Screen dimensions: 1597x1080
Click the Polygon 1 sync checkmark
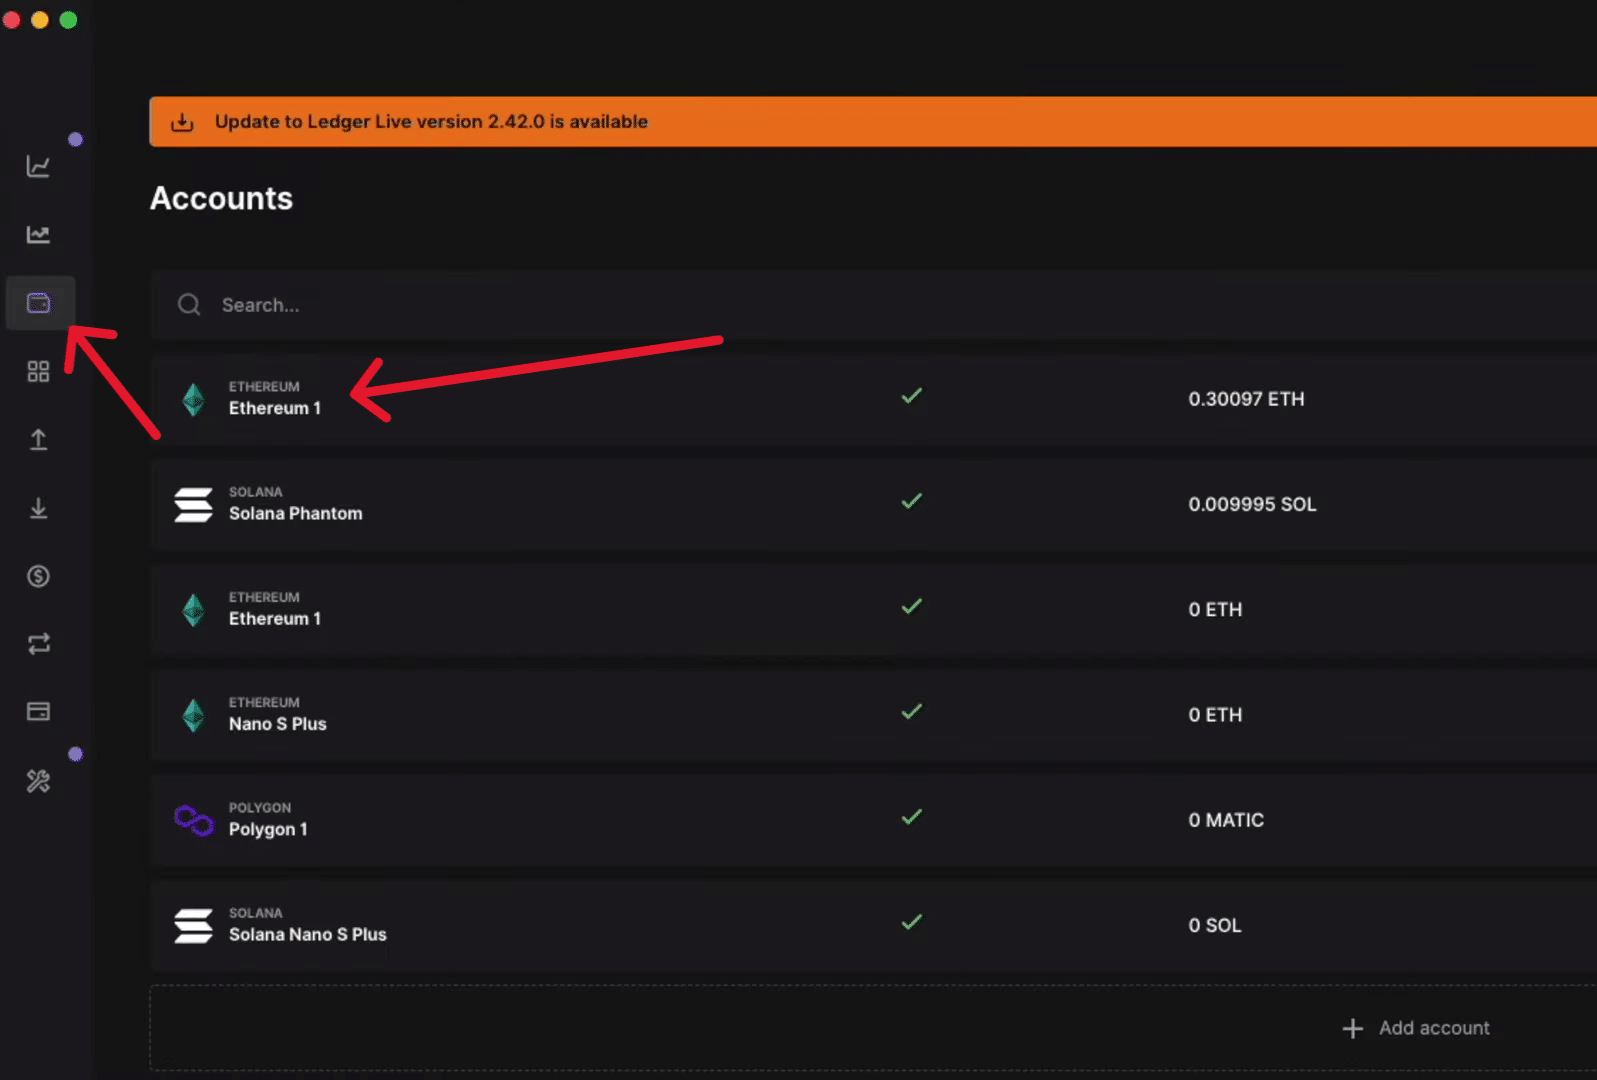click(912, 817)
